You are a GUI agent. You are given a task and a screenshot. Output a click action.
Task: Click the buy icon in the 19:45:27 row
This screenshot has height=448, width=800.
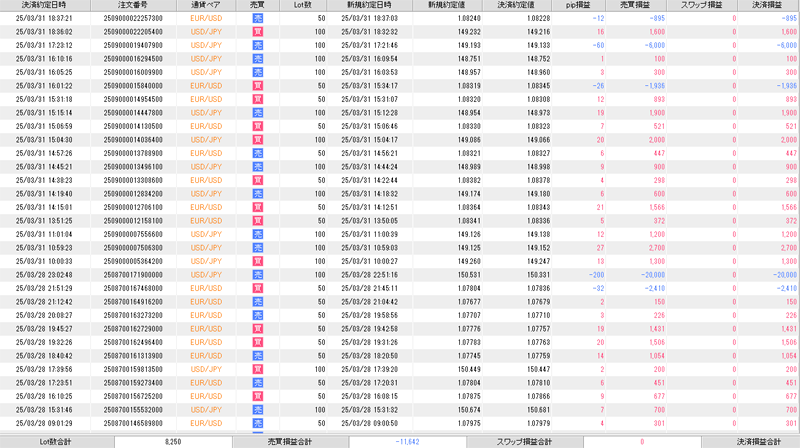click(258, 329)
